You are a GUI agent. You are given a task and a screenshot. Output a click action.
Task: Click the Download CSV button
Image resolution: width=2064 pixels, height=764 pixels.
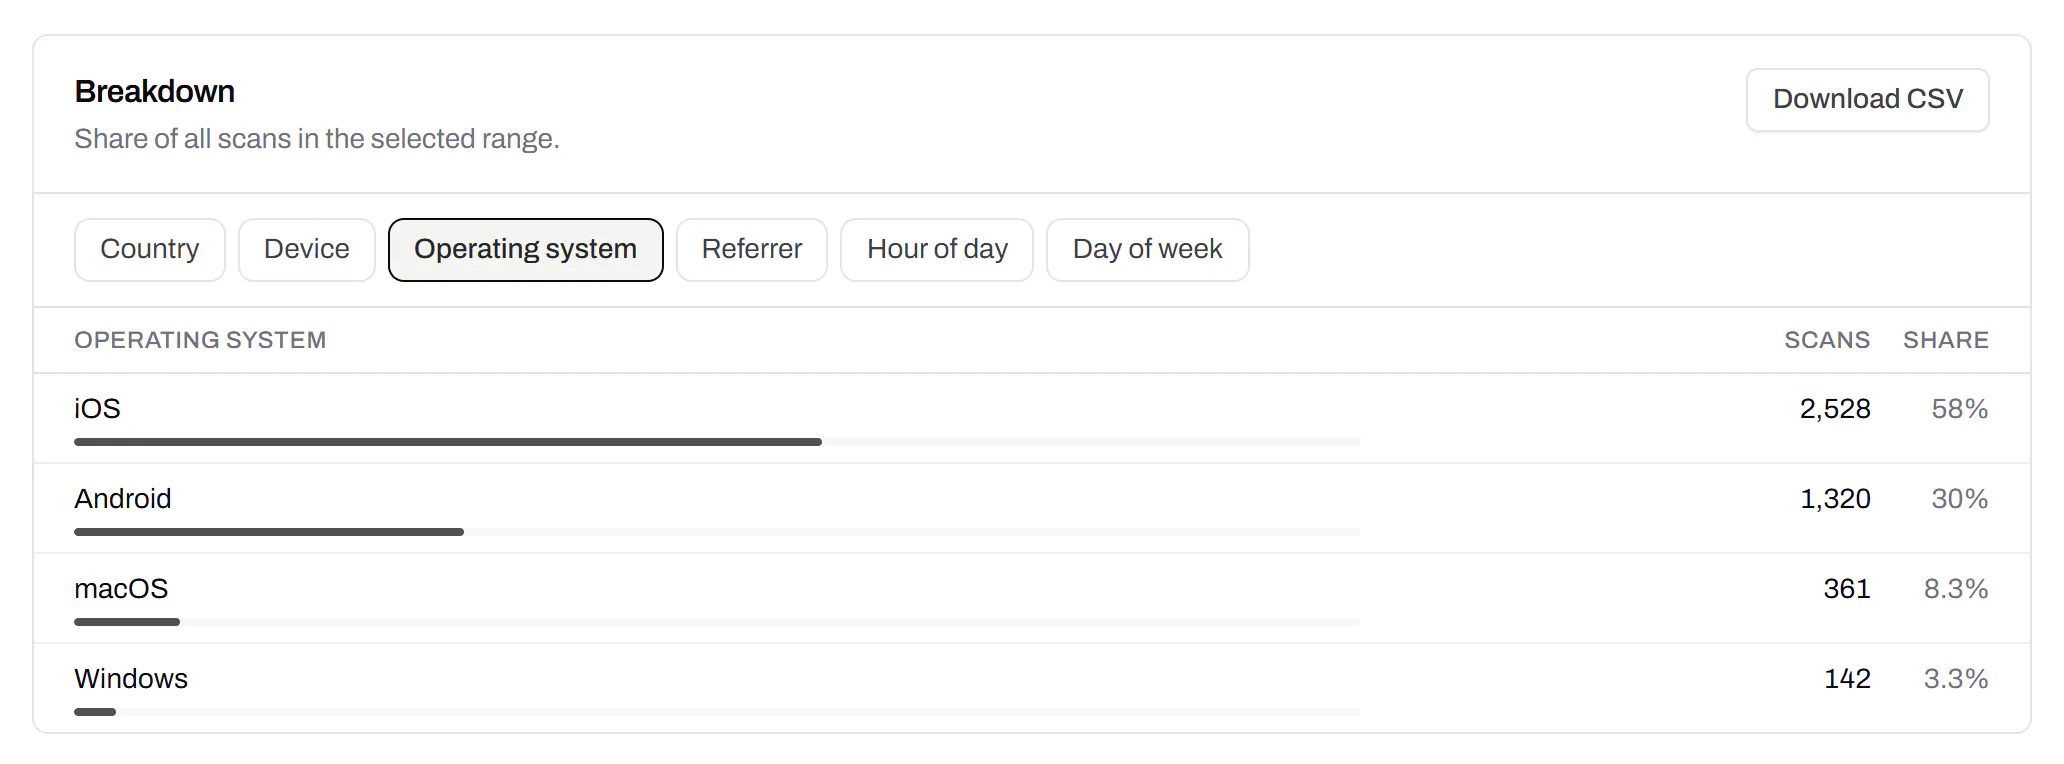[x=1867, y=100]
